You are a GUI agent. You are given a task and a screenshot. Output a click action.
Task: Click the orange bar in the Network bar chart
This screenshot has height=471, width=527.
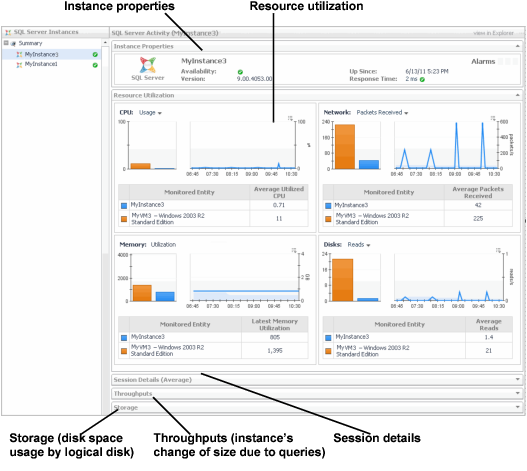[x=345, y=147]
